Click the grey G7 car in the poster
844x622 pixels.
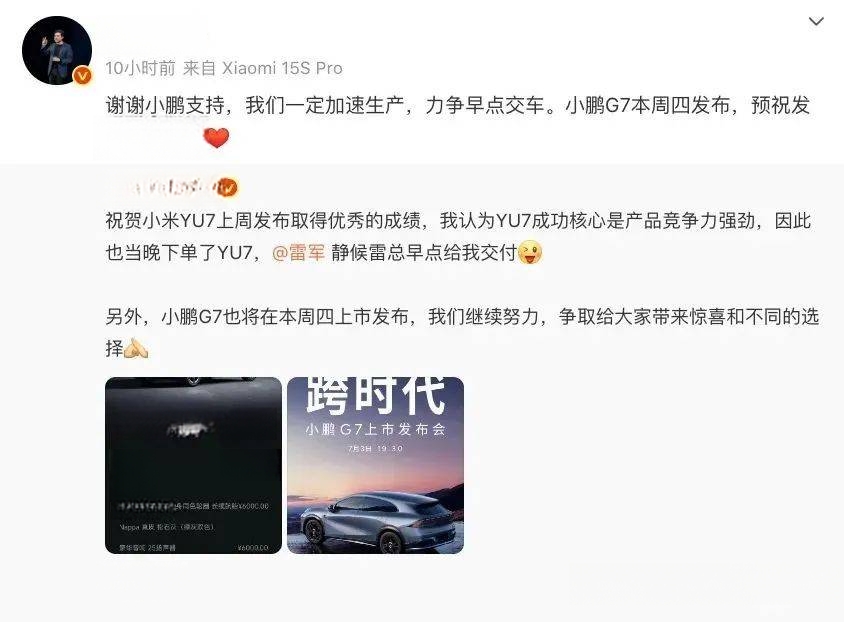(378, 521)
